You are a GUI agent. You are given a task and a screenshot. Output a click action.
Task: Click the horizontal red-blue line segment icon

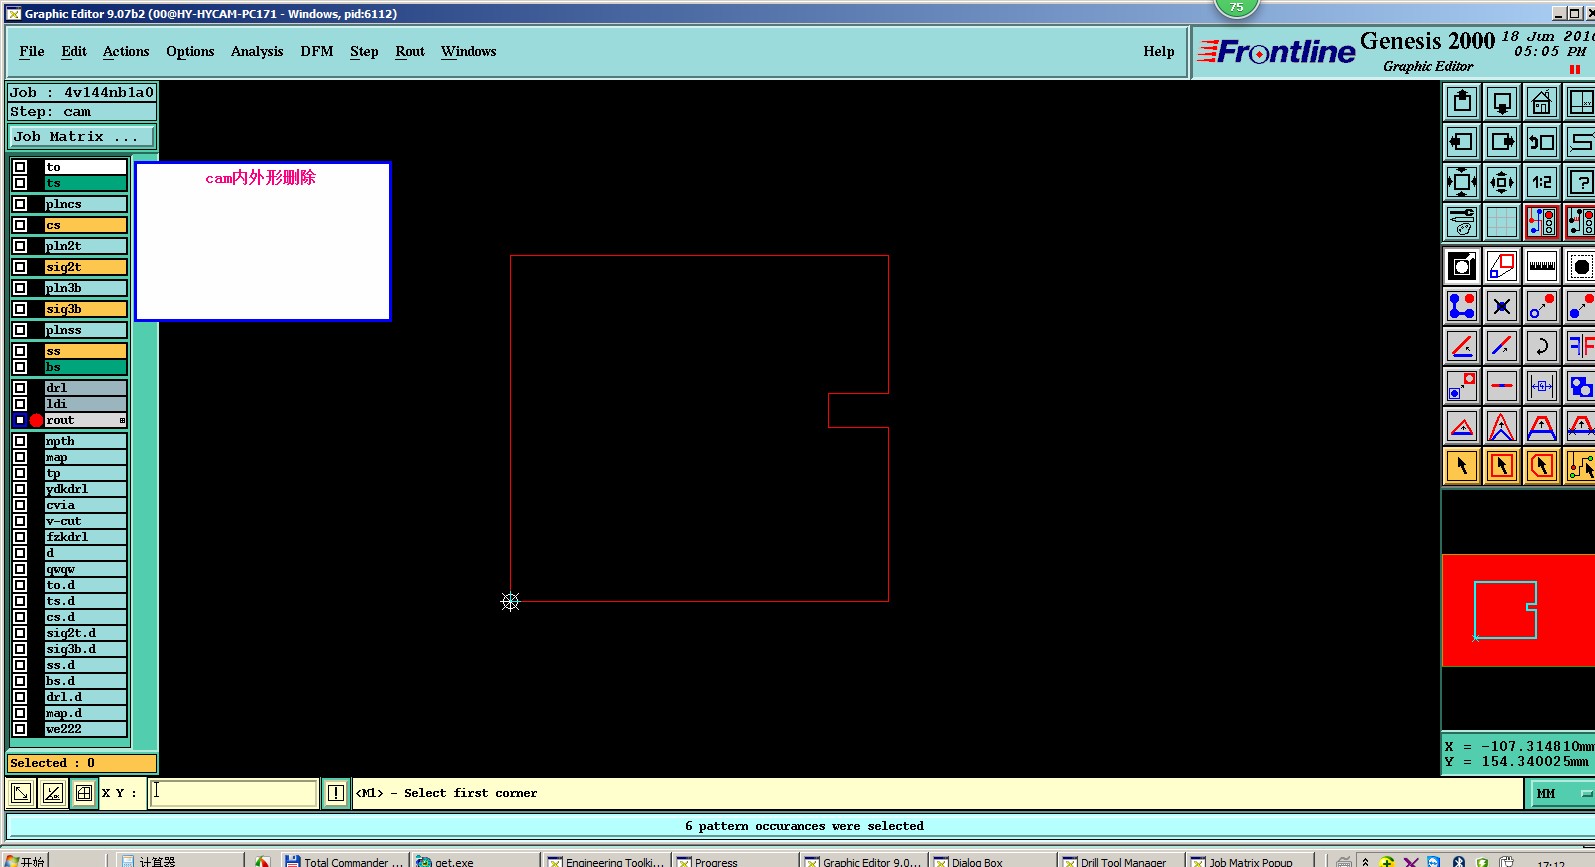click(x=1502, y=386)
